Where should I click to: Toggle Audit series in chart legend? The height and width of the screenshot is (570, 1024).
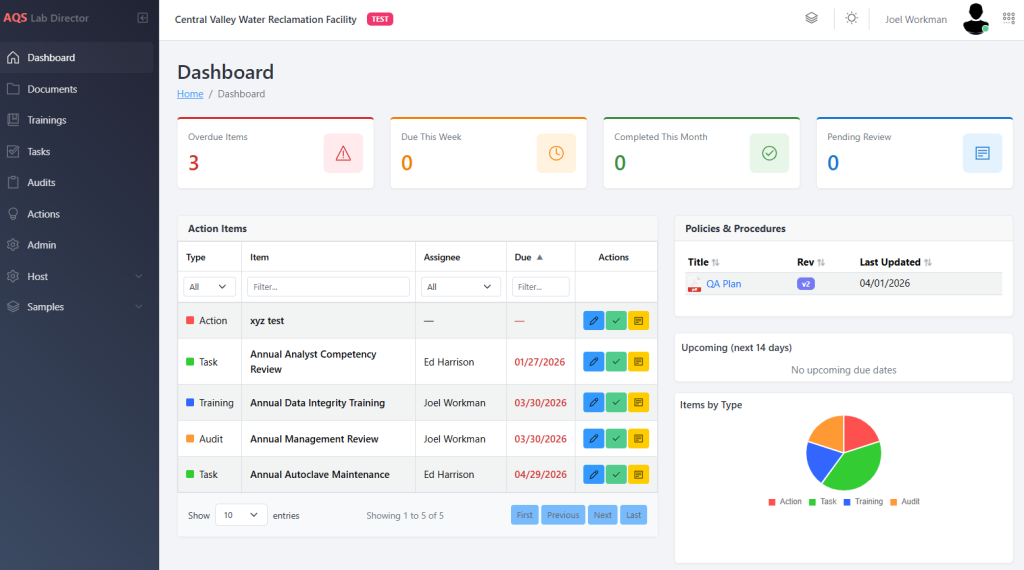pyautogui.click(x=904, y=501)
